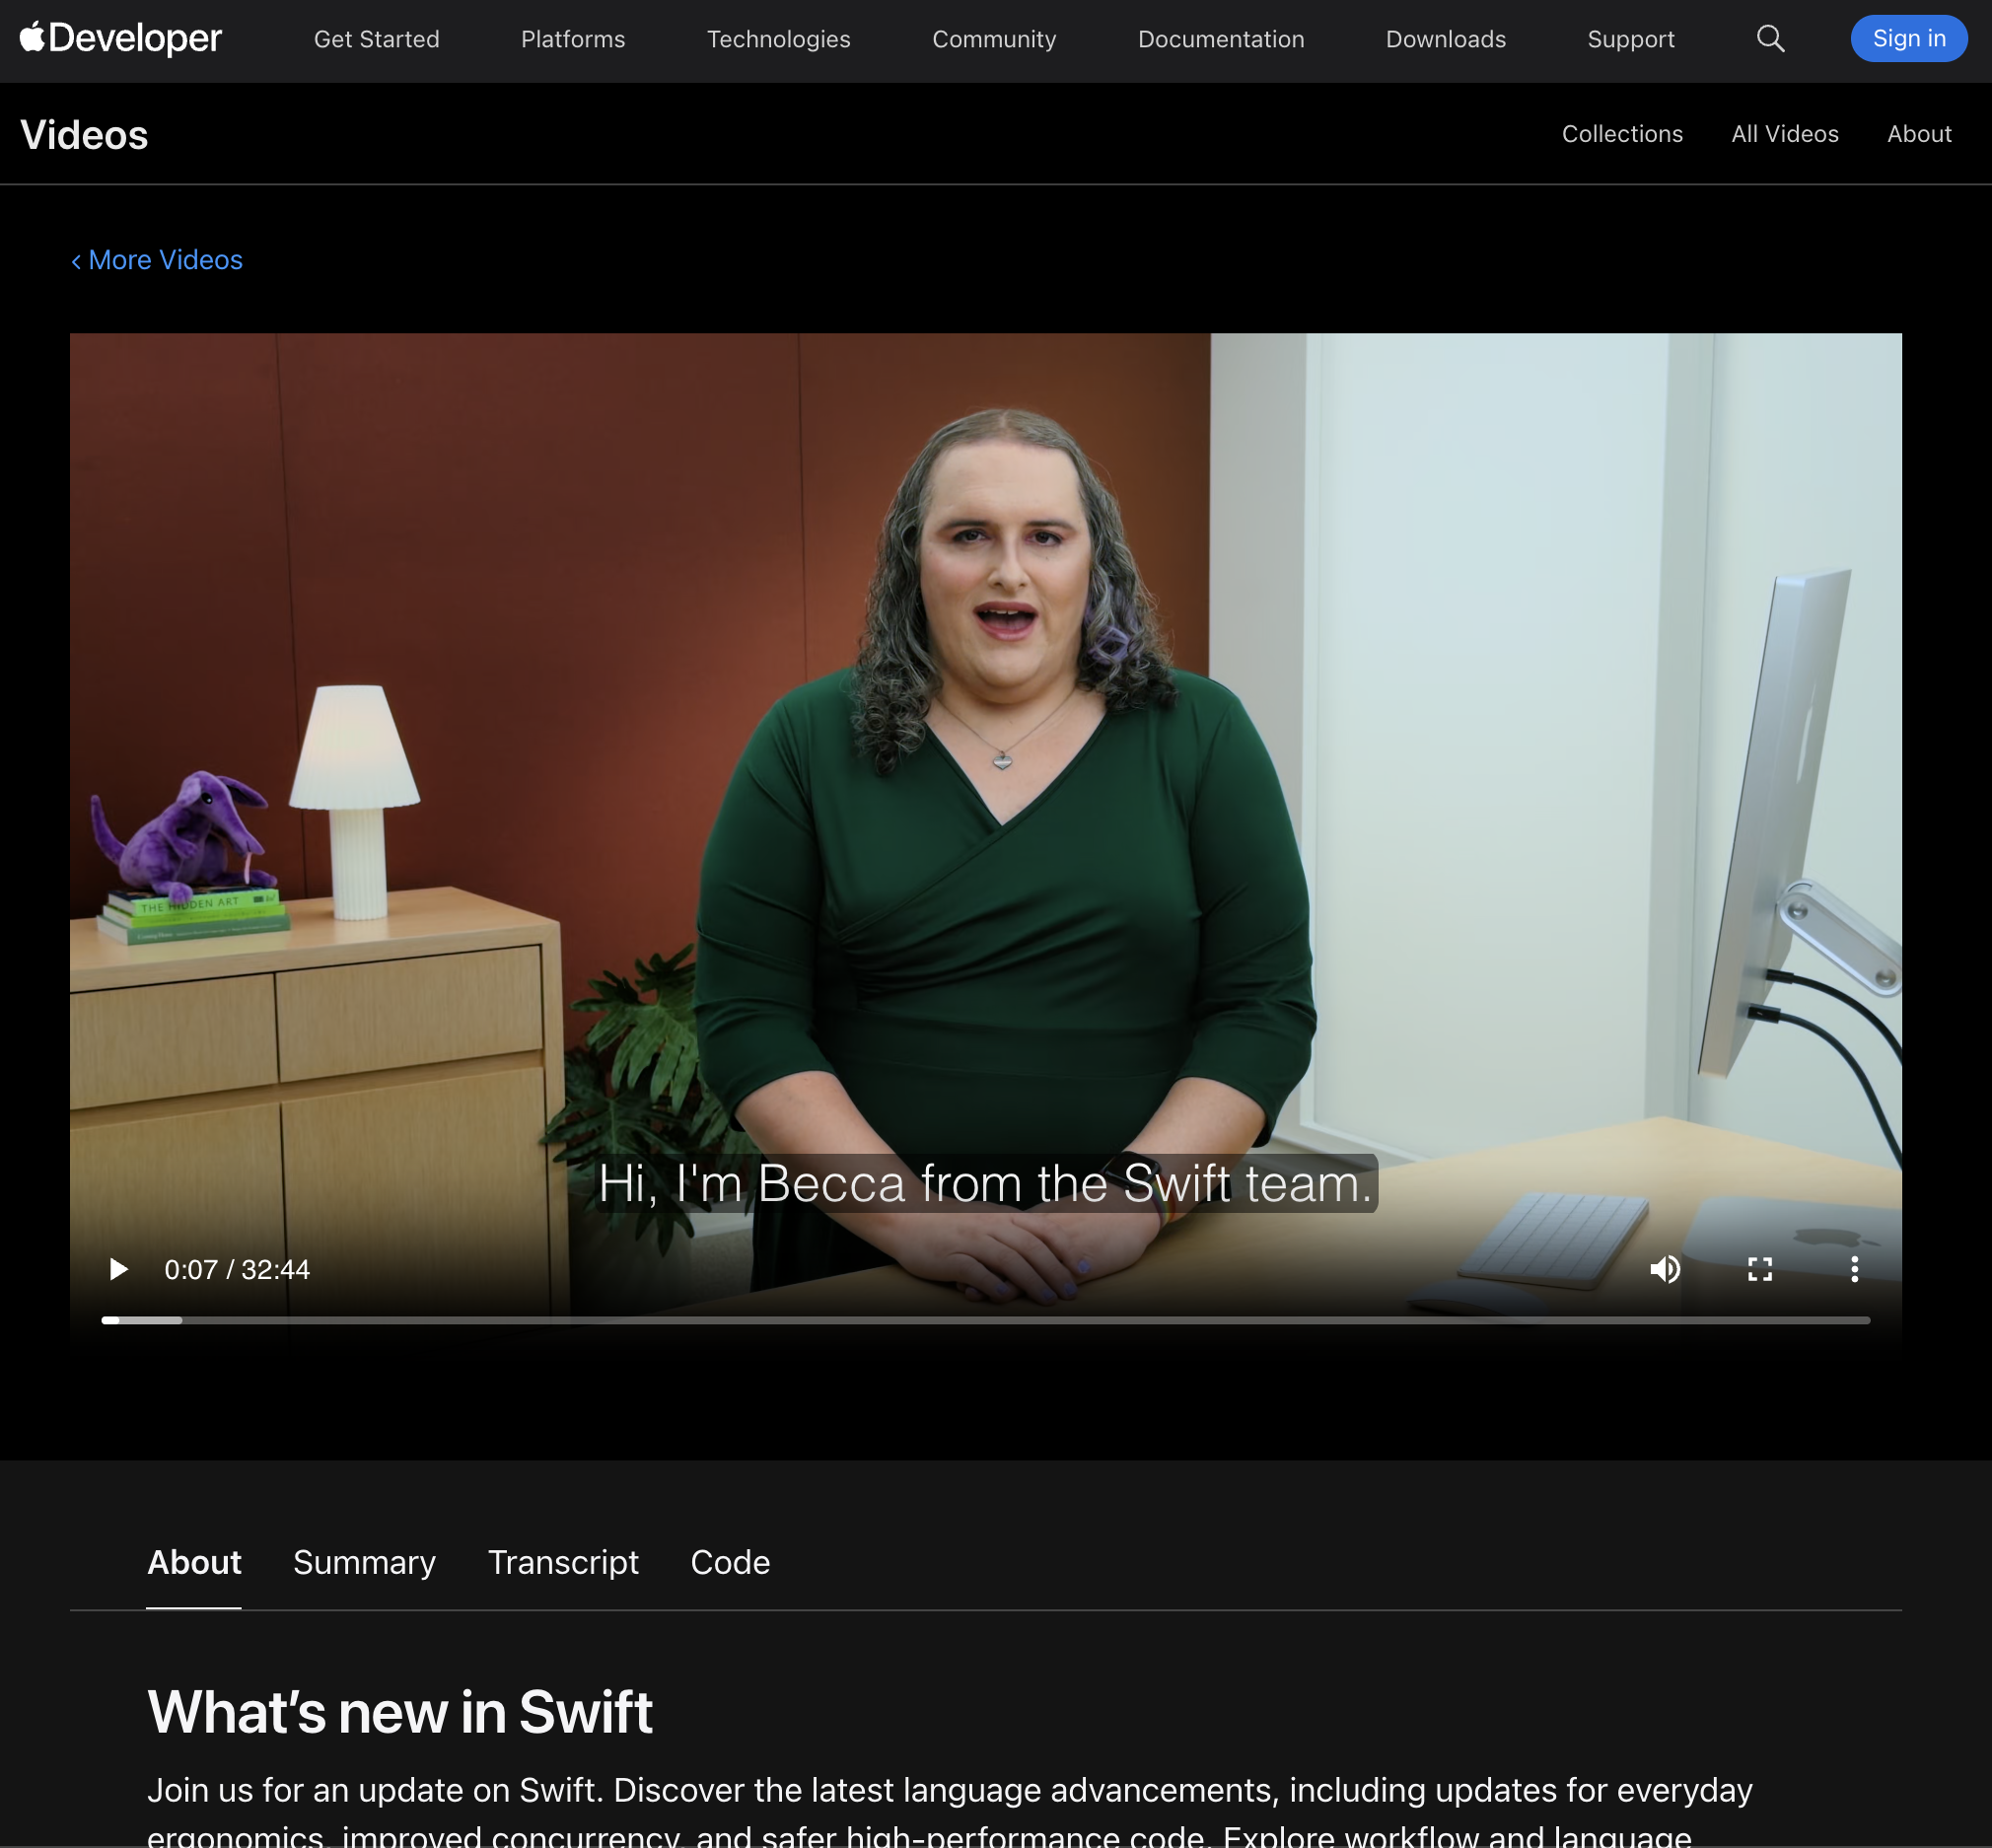Play the video with the play button
The image size is (1992, 1848).
click(x=118, y=1269)
